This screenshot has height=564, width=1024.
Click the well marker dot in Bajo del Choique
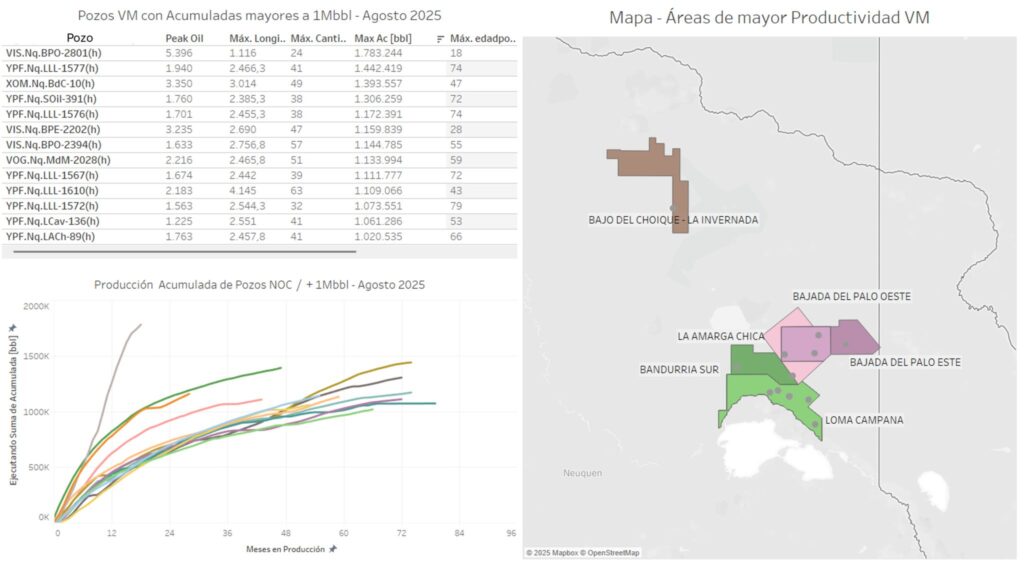(x=674, y=208)
